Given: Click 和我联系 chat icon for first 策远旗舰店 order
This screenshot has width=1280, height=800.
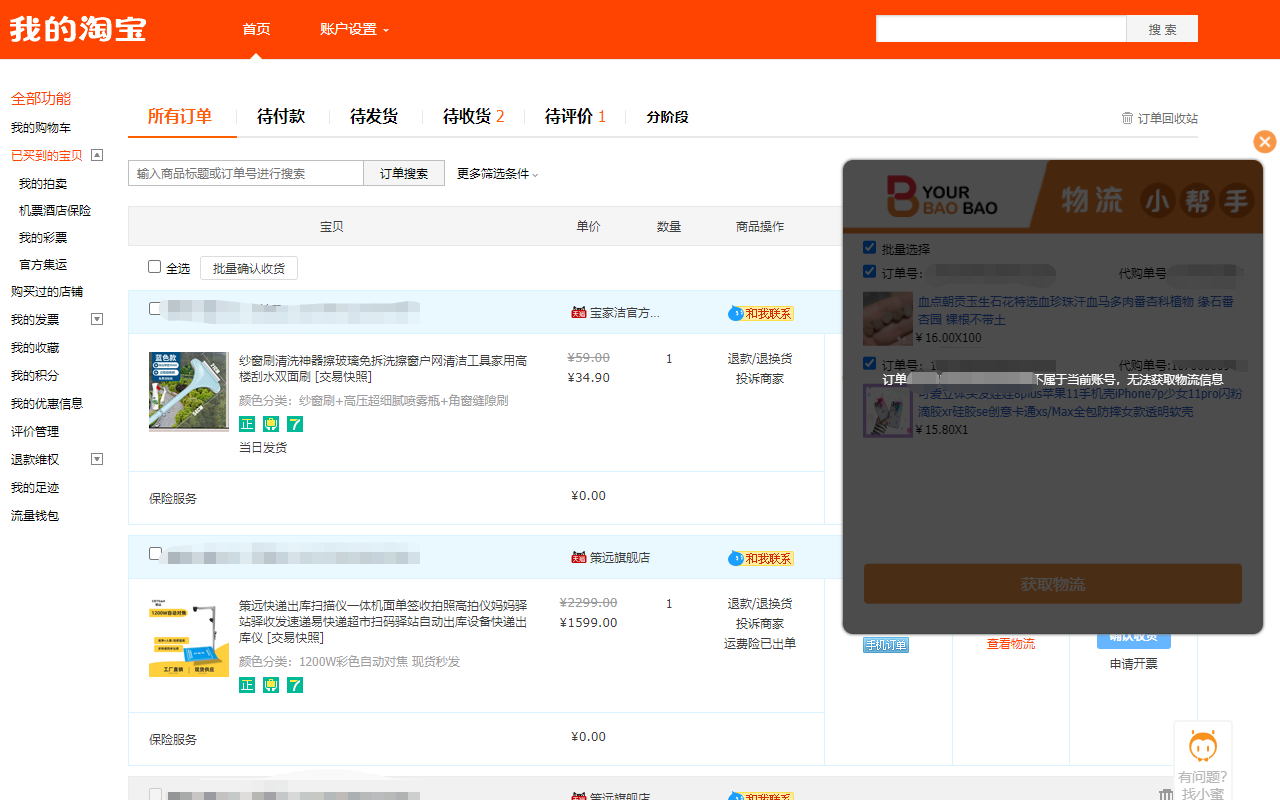Looking at the screenshot, I should pyautogui.click(x=761, y=558).
